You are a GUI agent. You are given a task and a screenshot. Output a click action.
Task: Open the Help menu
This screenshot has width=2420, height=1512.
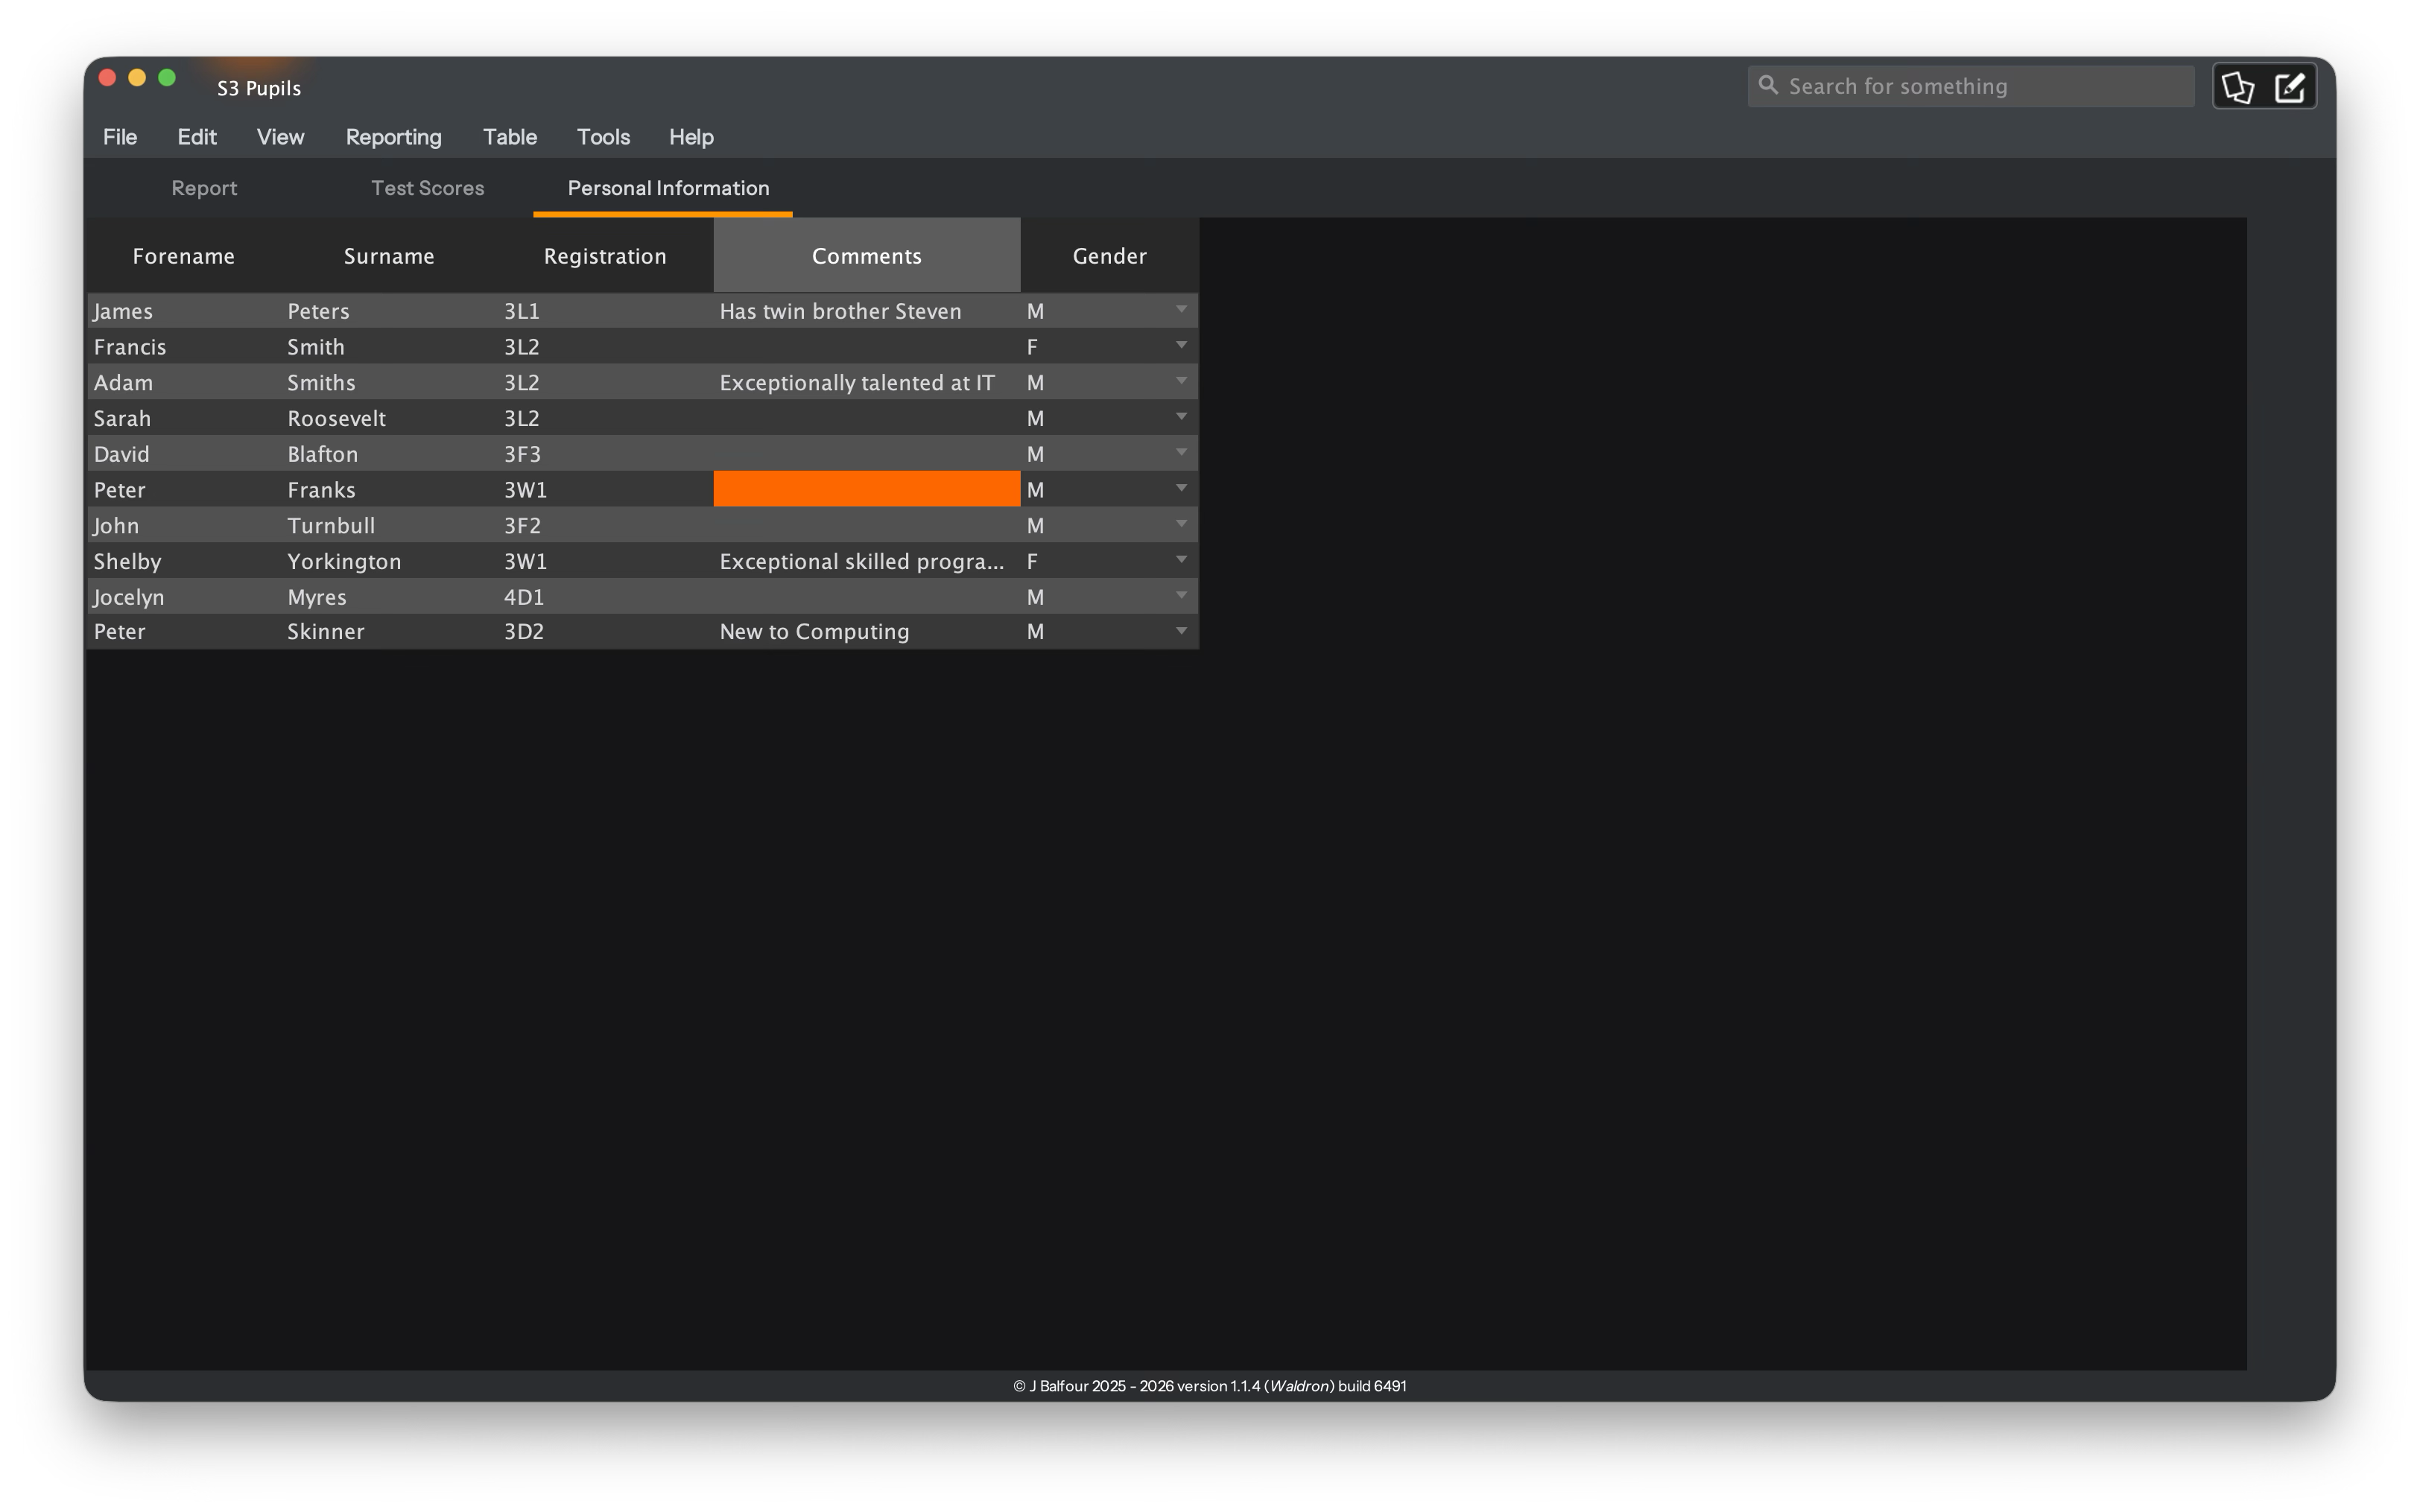click(x=691, y=137)
